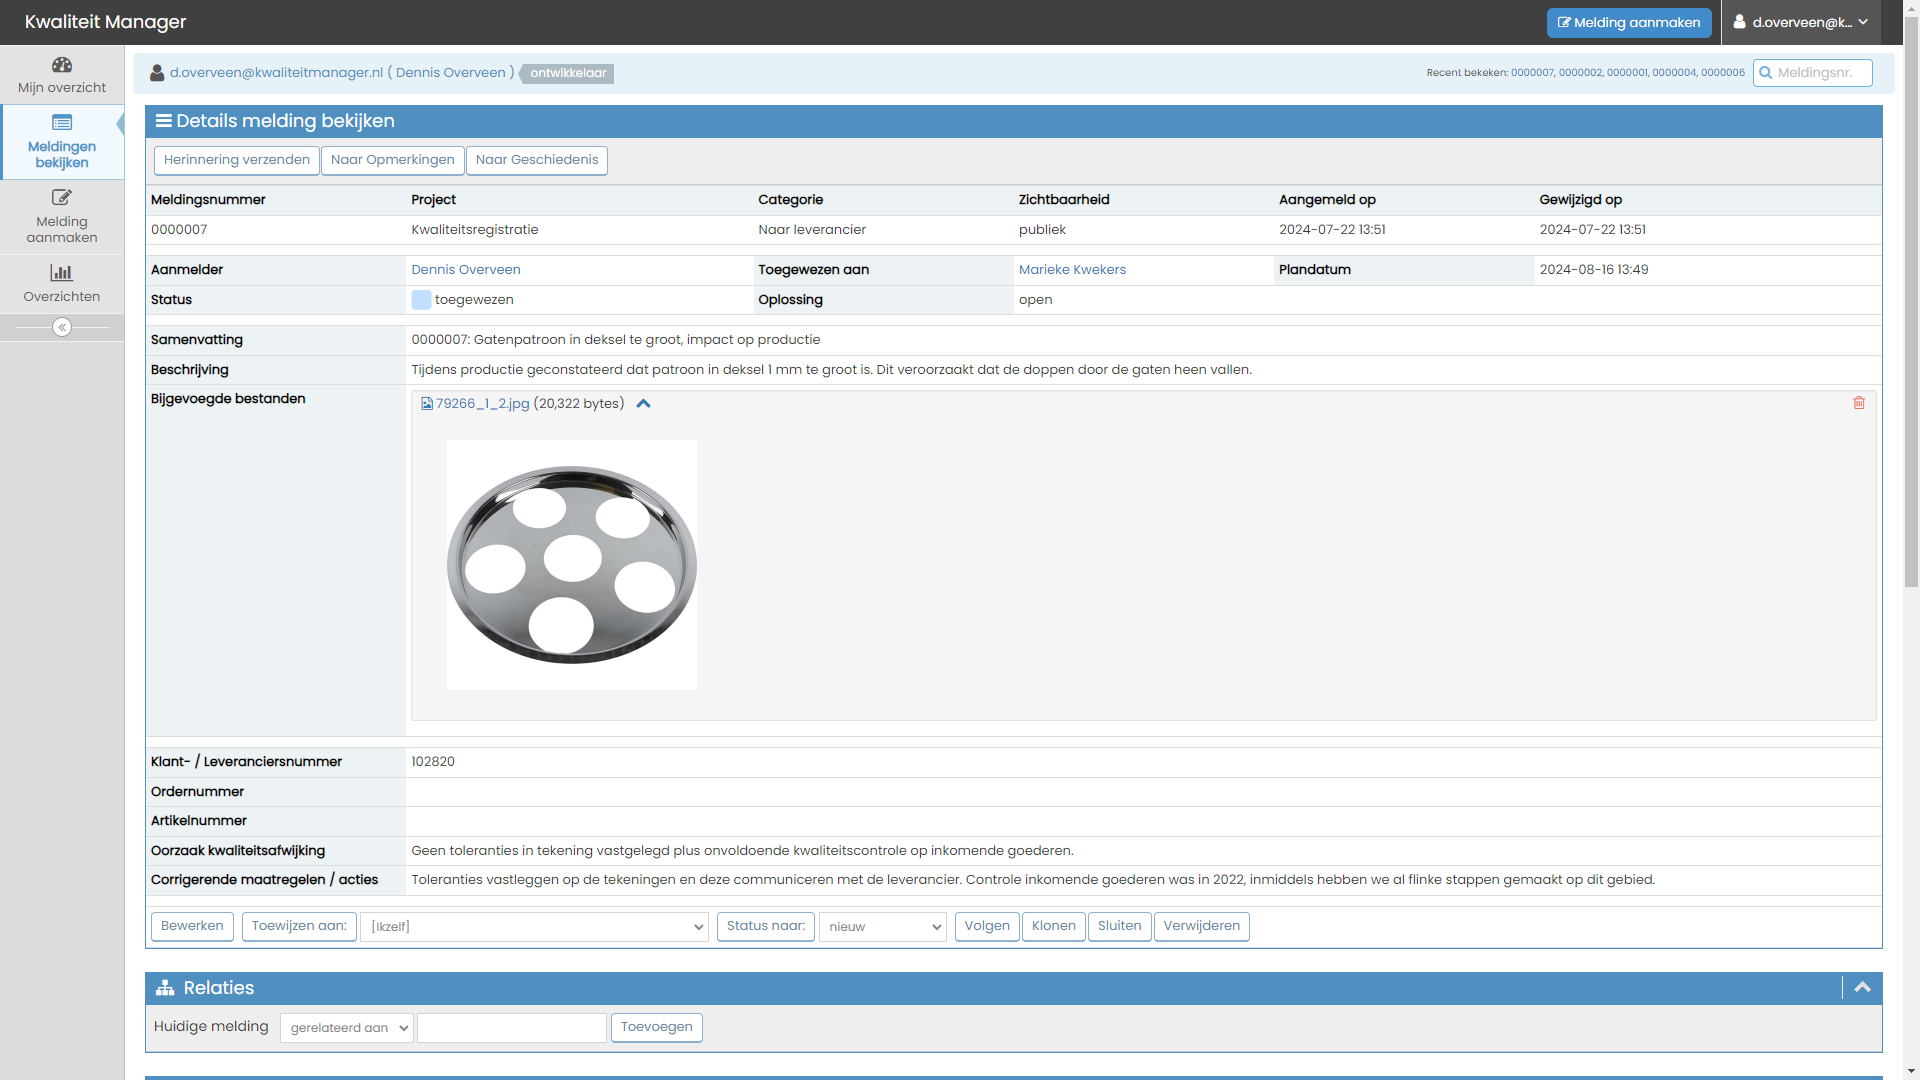This screenshot has width=1920, height=1080.
Task: Open Meldingen bekijken sidebar item
Action: pos(62,142)
